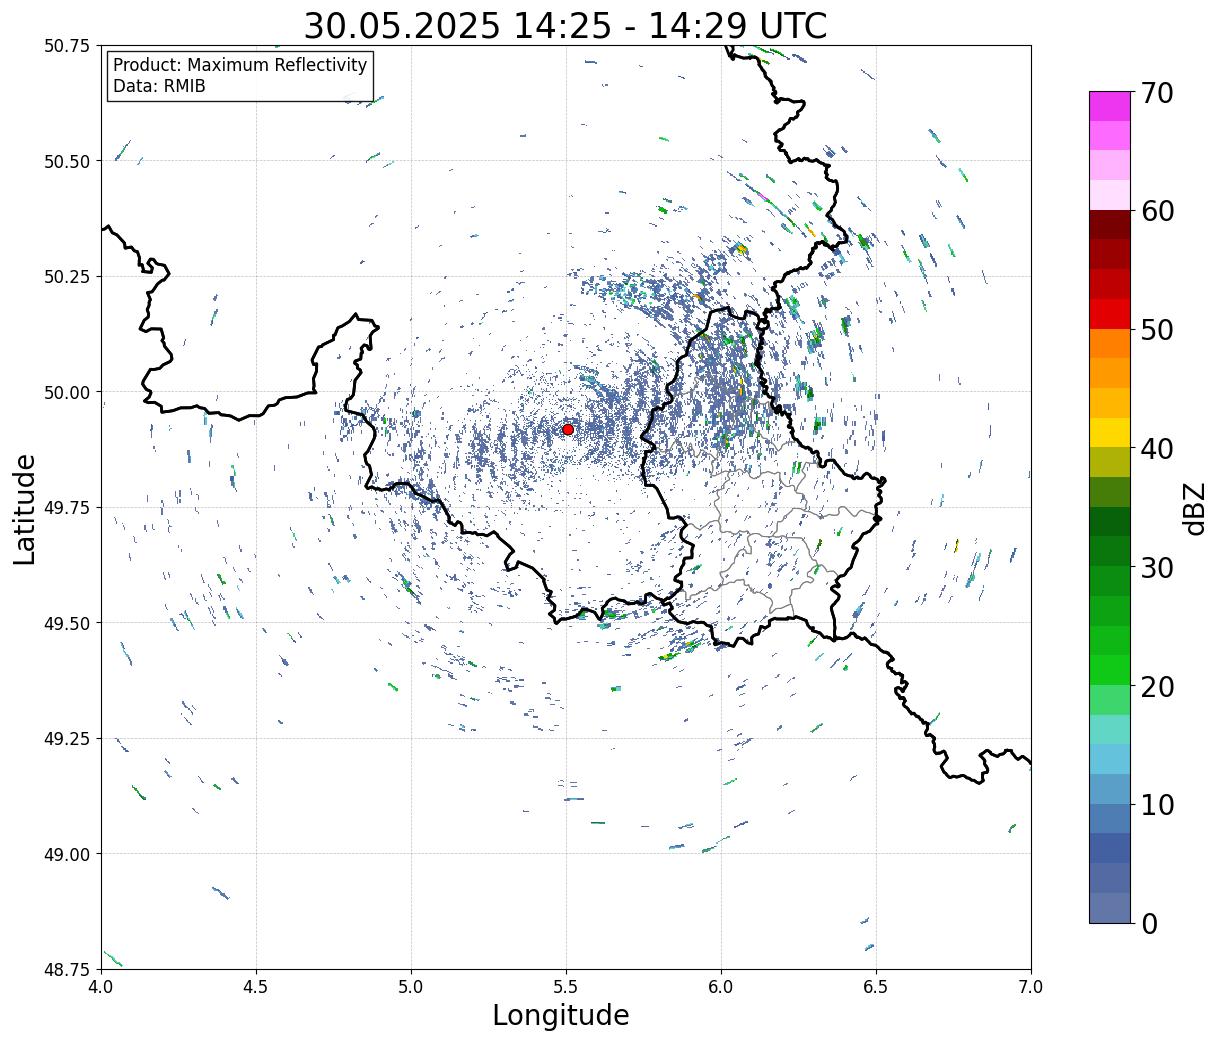Click the longitude tick label 6.0
This screenshot has width=1219, height=1040.
coord(721,986)
